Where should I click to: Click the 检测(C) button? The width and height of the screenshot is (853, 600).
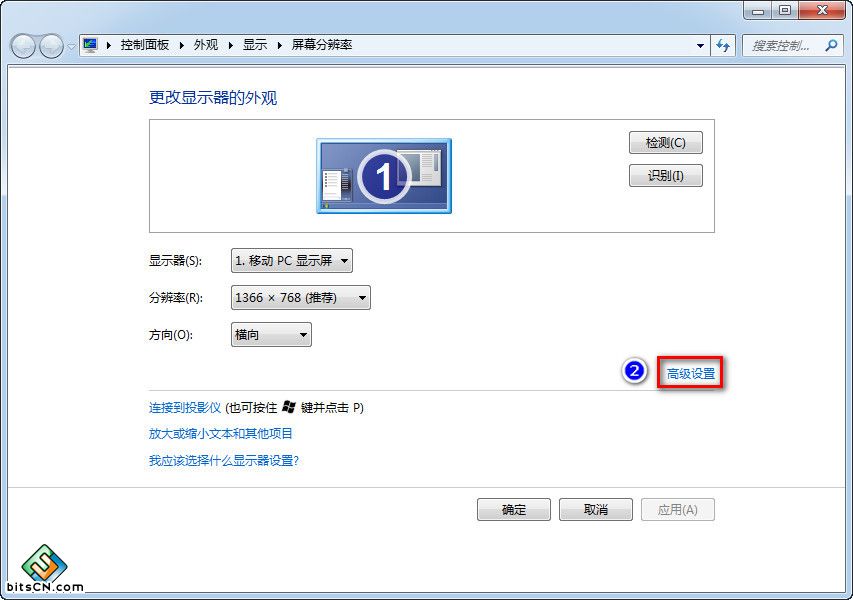(x=666, y=143)
